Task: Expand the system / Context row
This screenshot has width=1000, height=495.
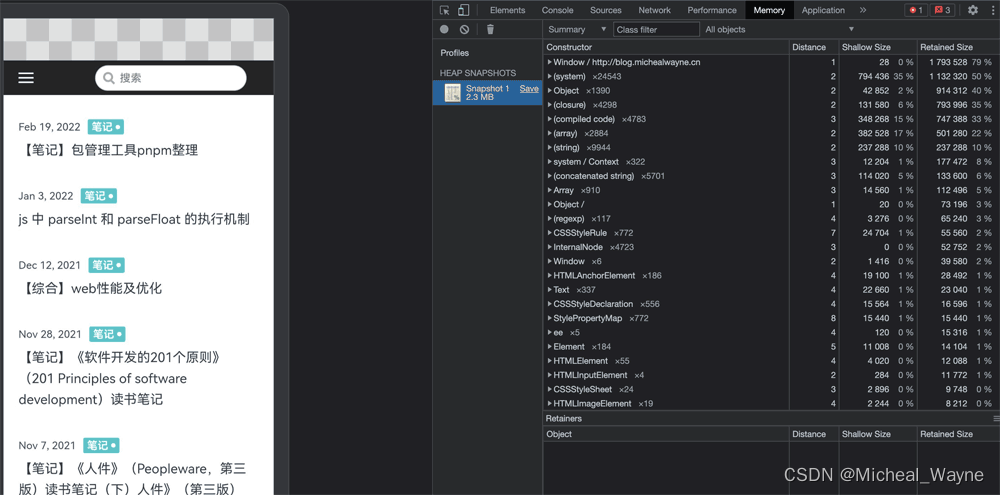Action: pos(550,161)
